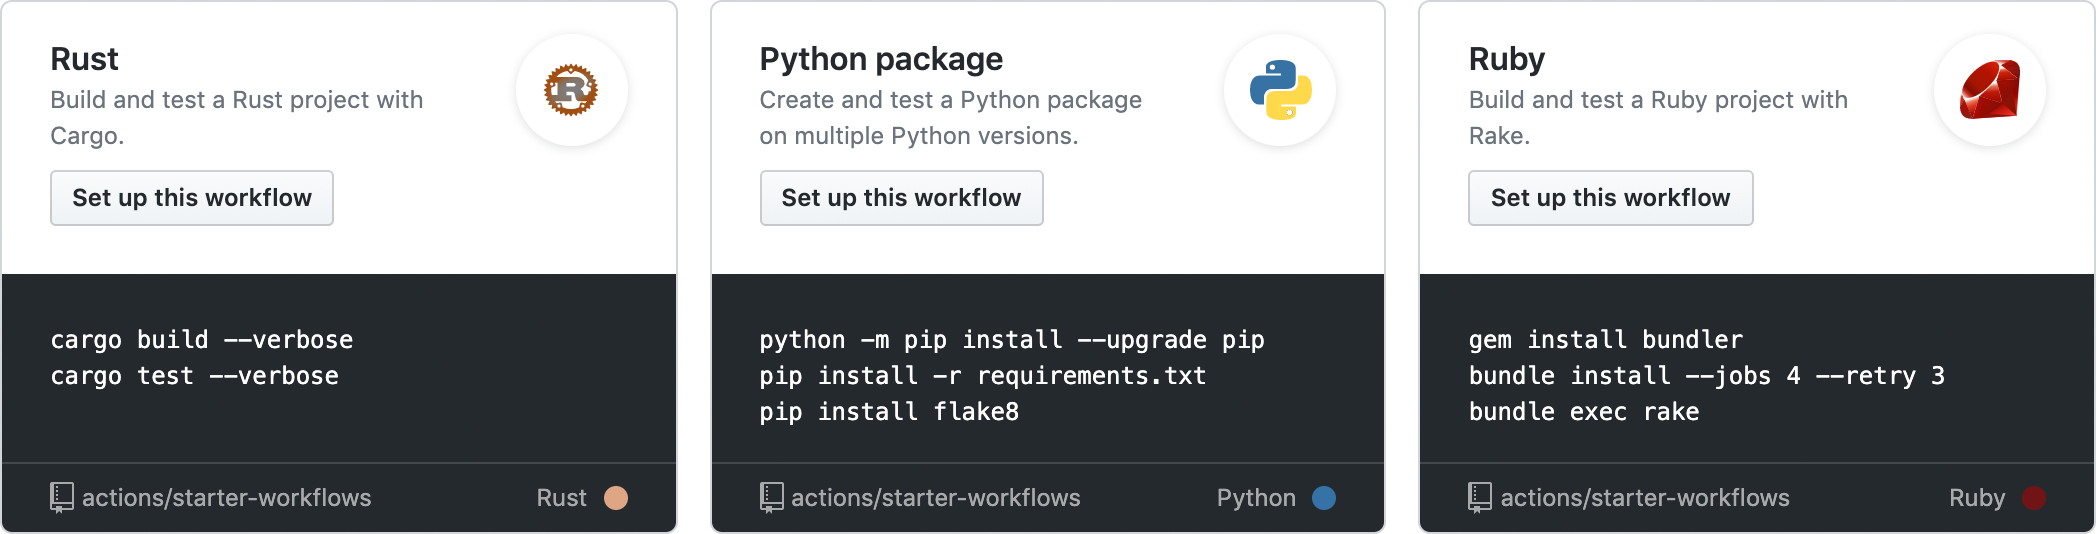Click the Python snake logo icon

[1280, 90]
